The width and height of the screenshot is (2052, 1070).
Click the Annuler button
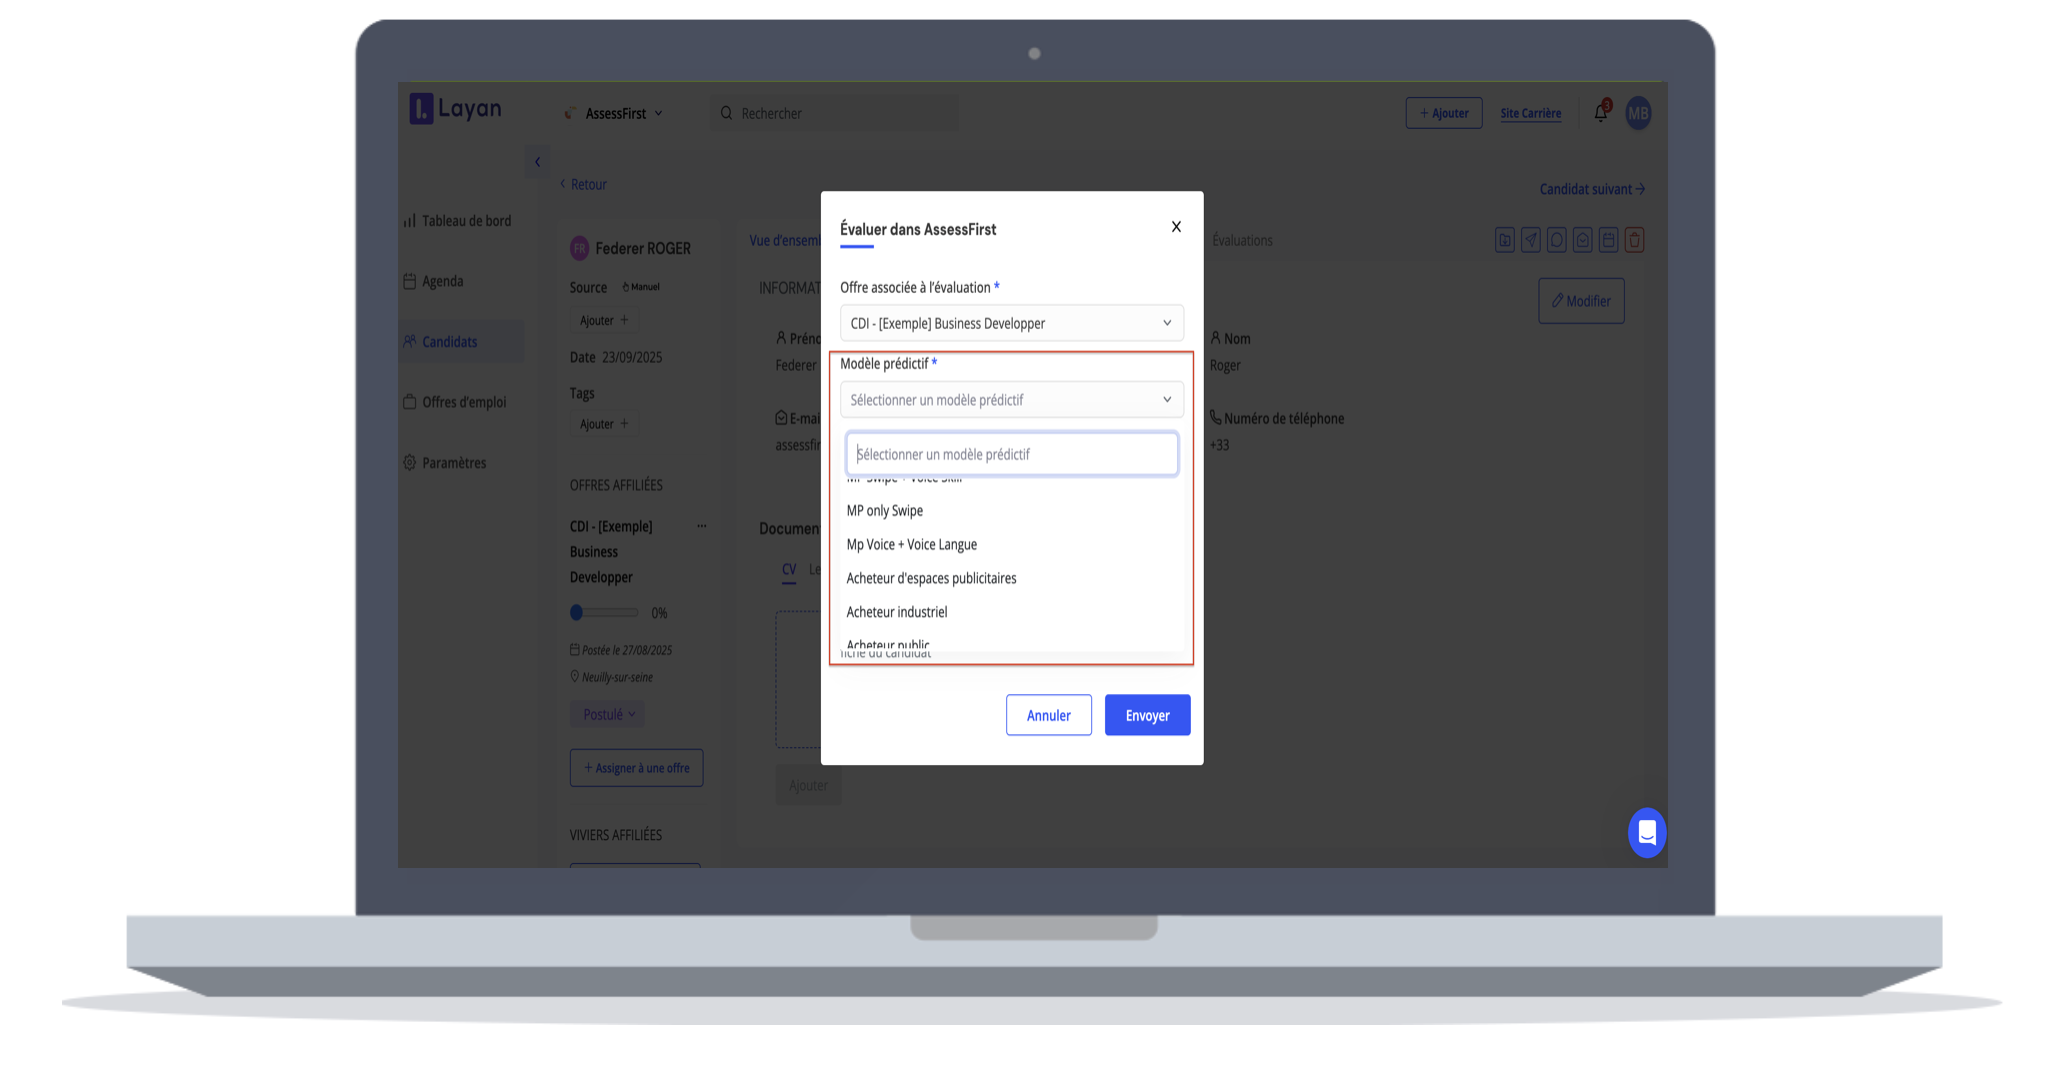(1048, 715)
